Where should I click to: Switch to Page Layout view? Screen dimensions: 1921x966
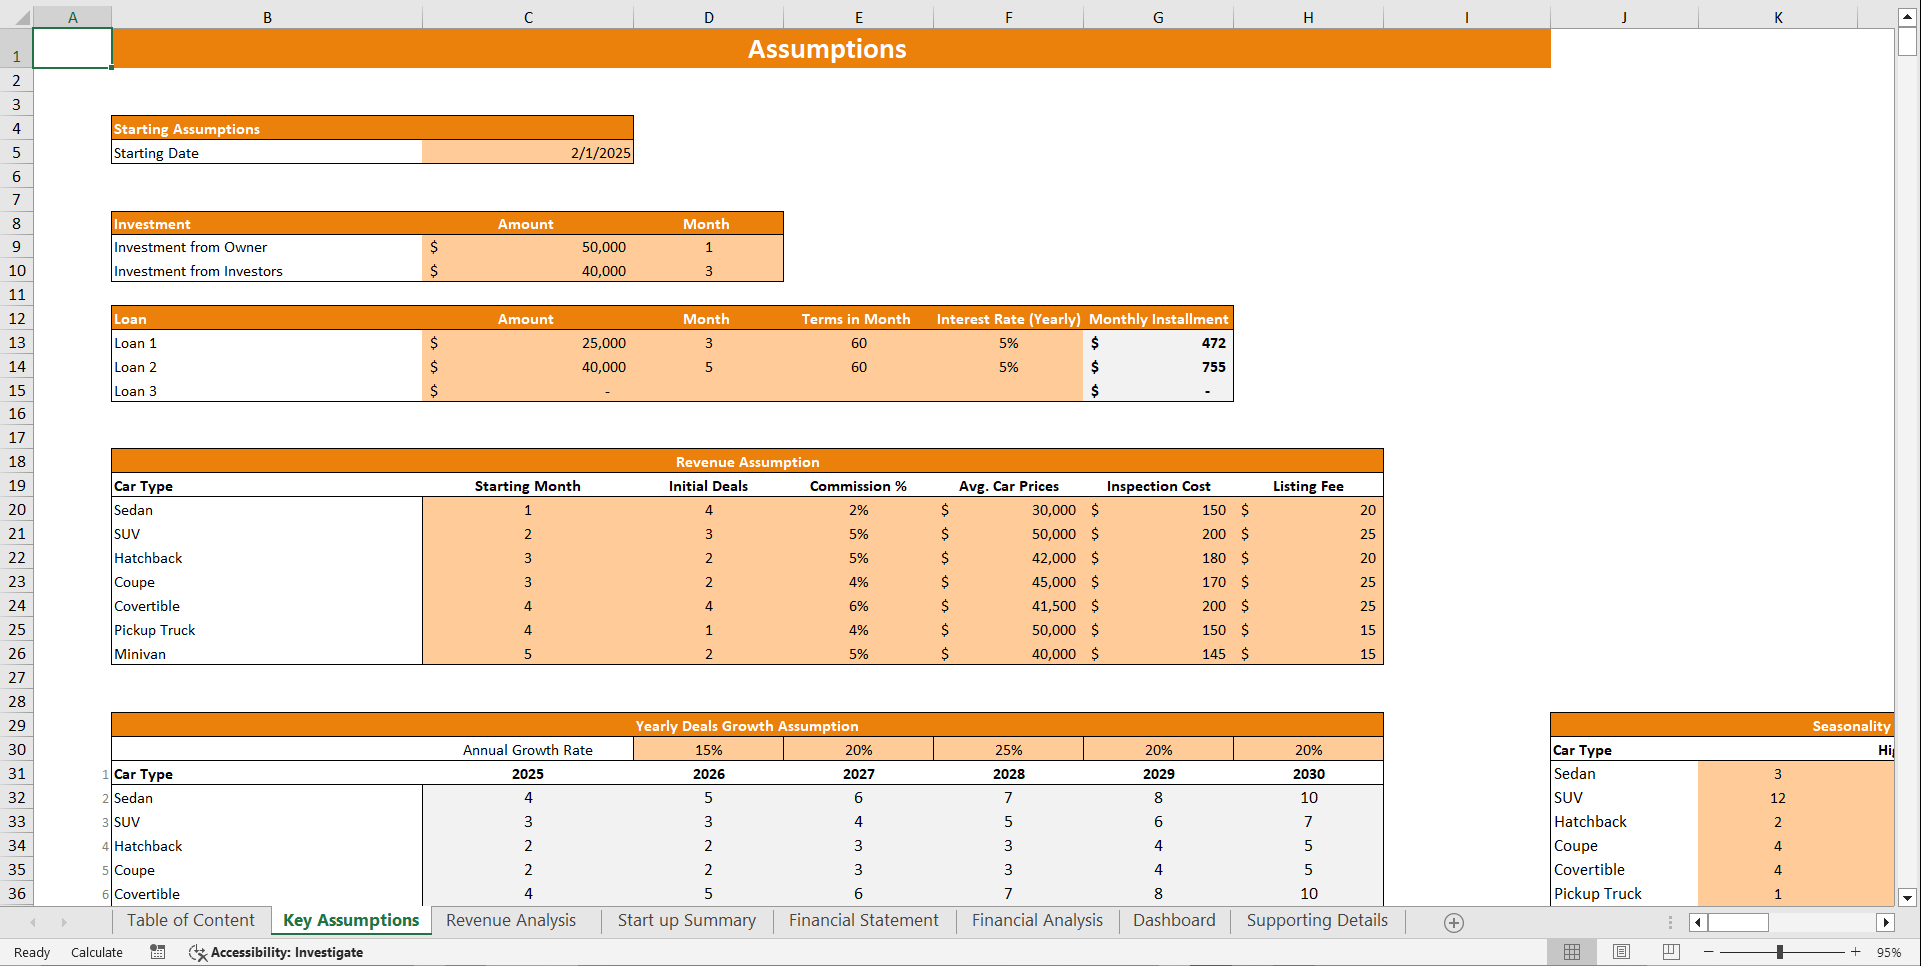click(1620, 951)
